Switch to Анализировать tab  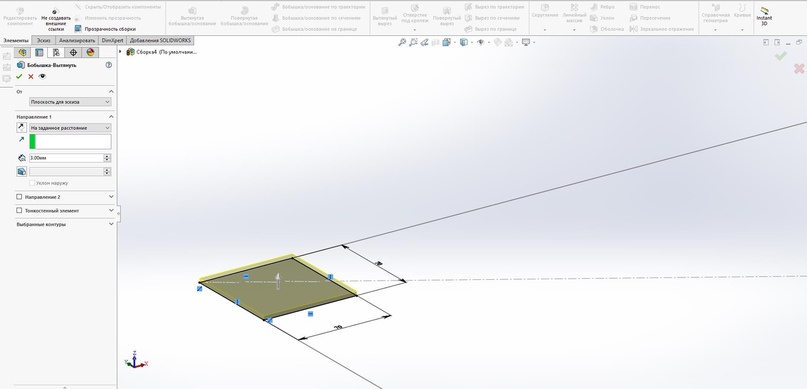pyautogui.click(x=77, y=40)
